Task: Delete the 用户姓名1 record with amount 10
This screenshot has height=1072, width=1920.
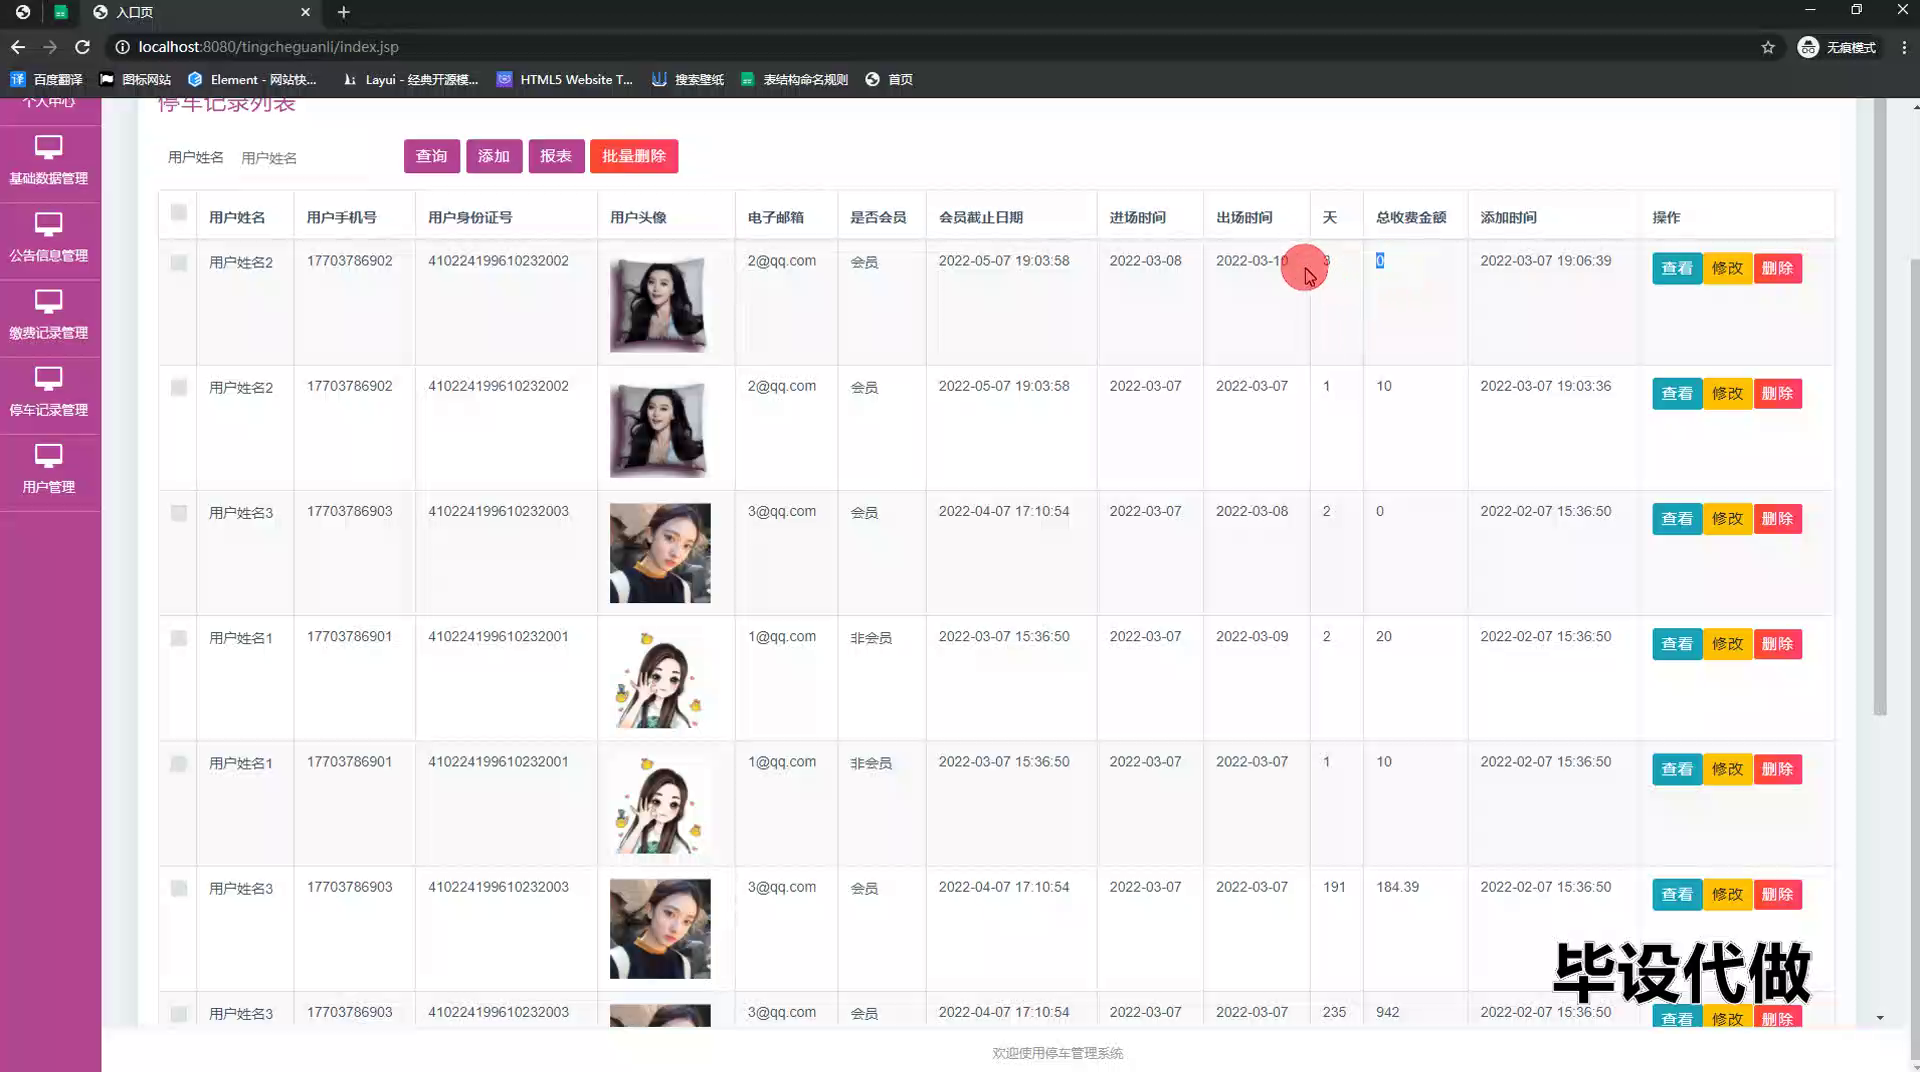Action: click(x=1777, y=769)
